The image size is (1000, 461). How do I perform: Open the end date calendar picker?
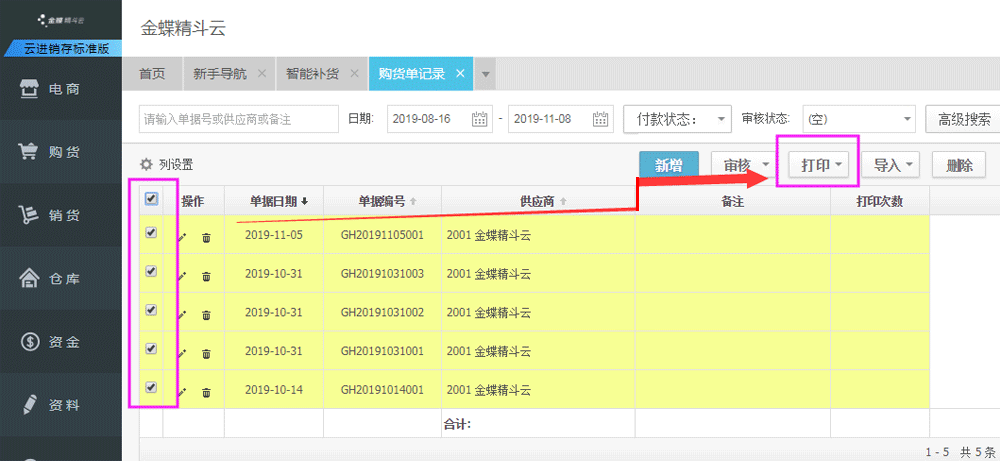(x=600, y=119)
